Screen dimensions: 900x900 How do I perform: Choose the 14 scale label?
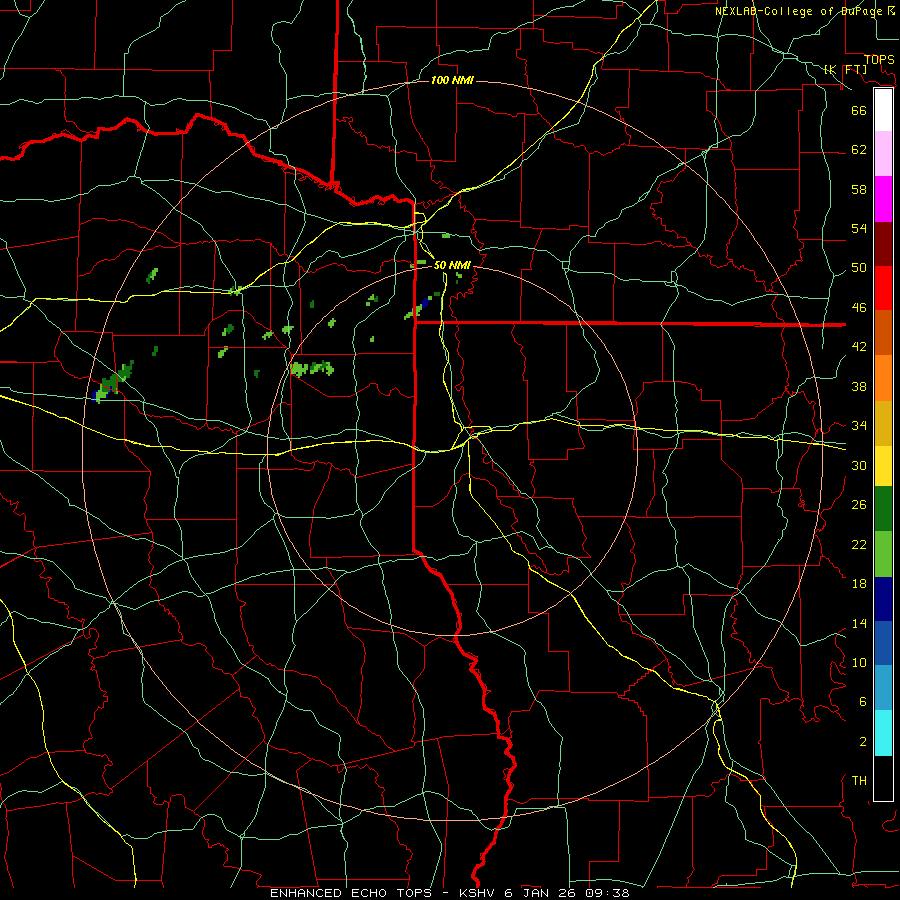[859, 623]
